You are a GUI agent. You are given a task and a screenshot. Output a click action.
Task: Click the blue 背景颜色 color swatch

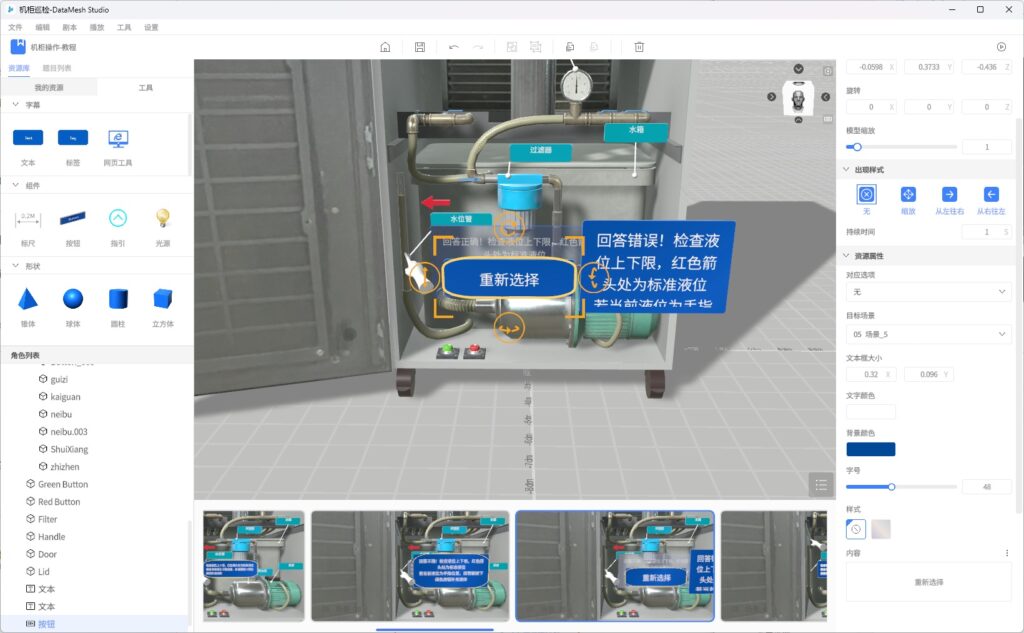(x=870, y=449)
